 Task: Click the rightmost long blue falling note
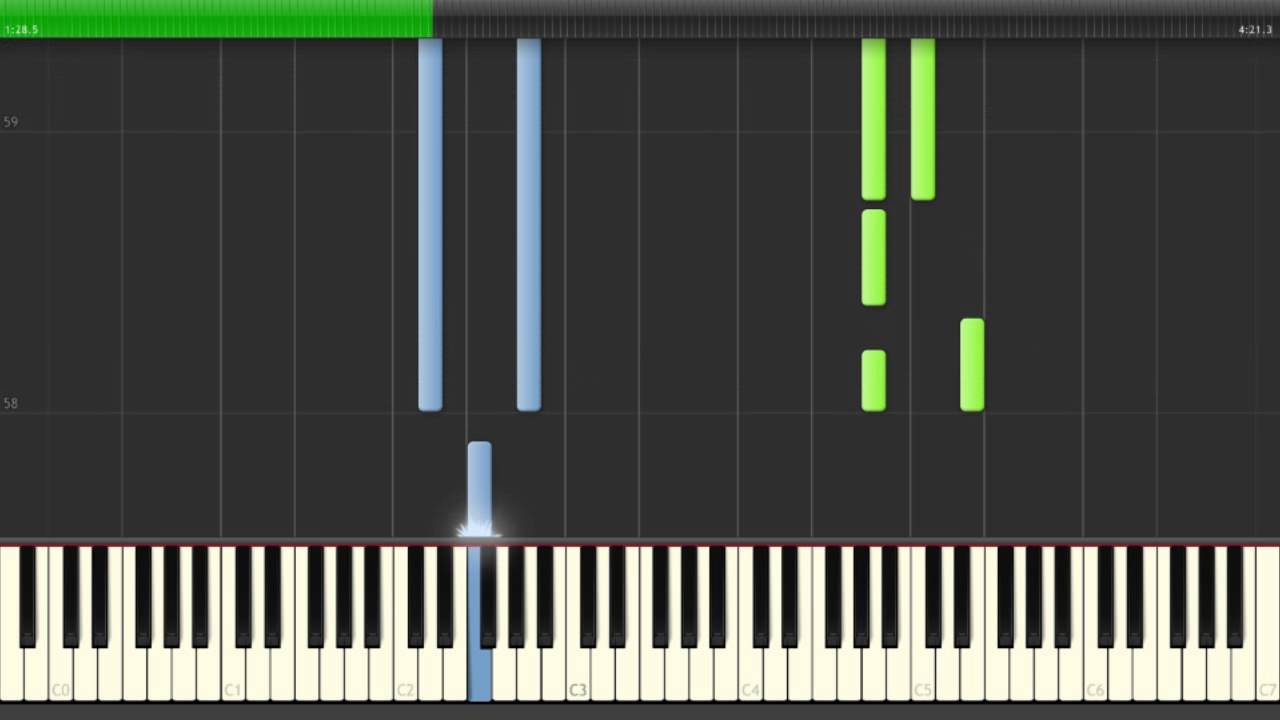pyautogui.click(x=529, y=225)
